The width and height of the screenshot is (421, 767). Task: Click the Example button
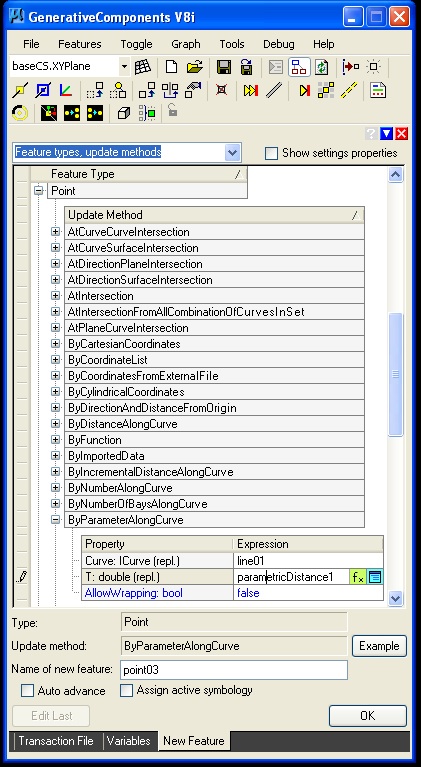[x=379, y=646]
